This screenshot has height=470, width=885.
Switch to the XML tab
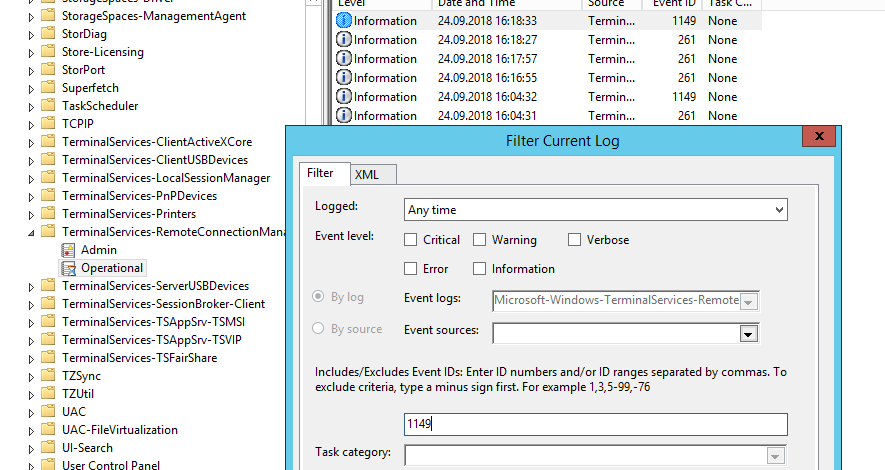pos(373,174)
